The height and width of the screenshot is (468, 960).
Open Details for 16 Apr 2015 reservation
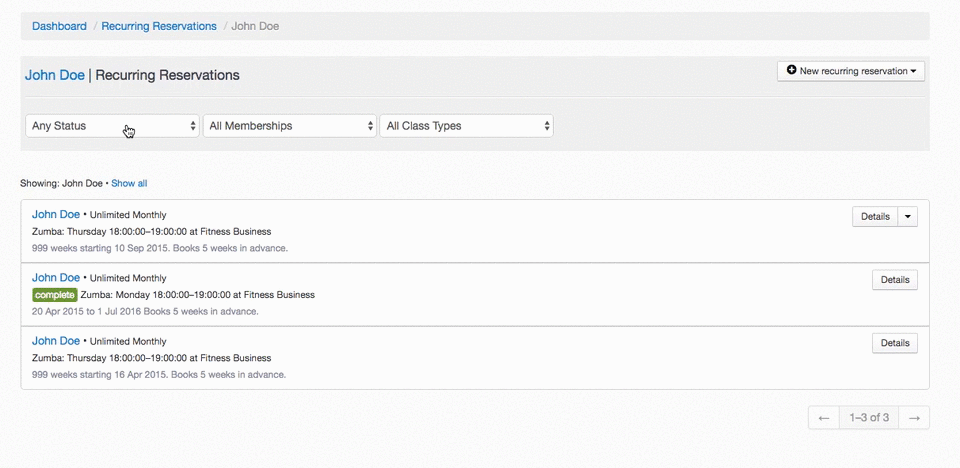coord(895,343)
